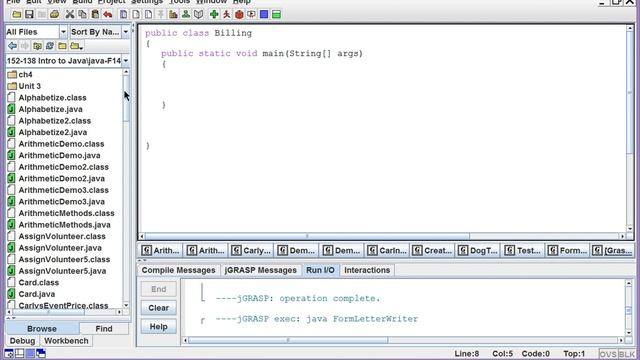
Task: Switch to the Workbench tab
Action: coord(66,341)
